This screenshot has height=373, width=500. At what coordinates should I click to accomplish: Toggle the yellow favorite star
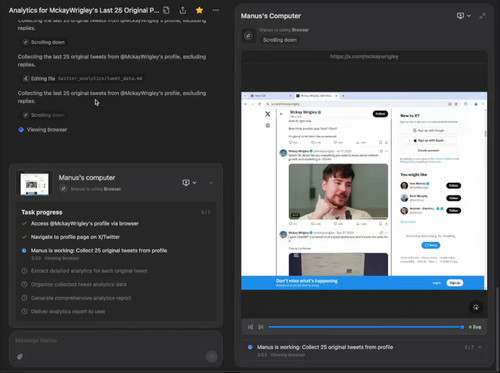point(199,10)
